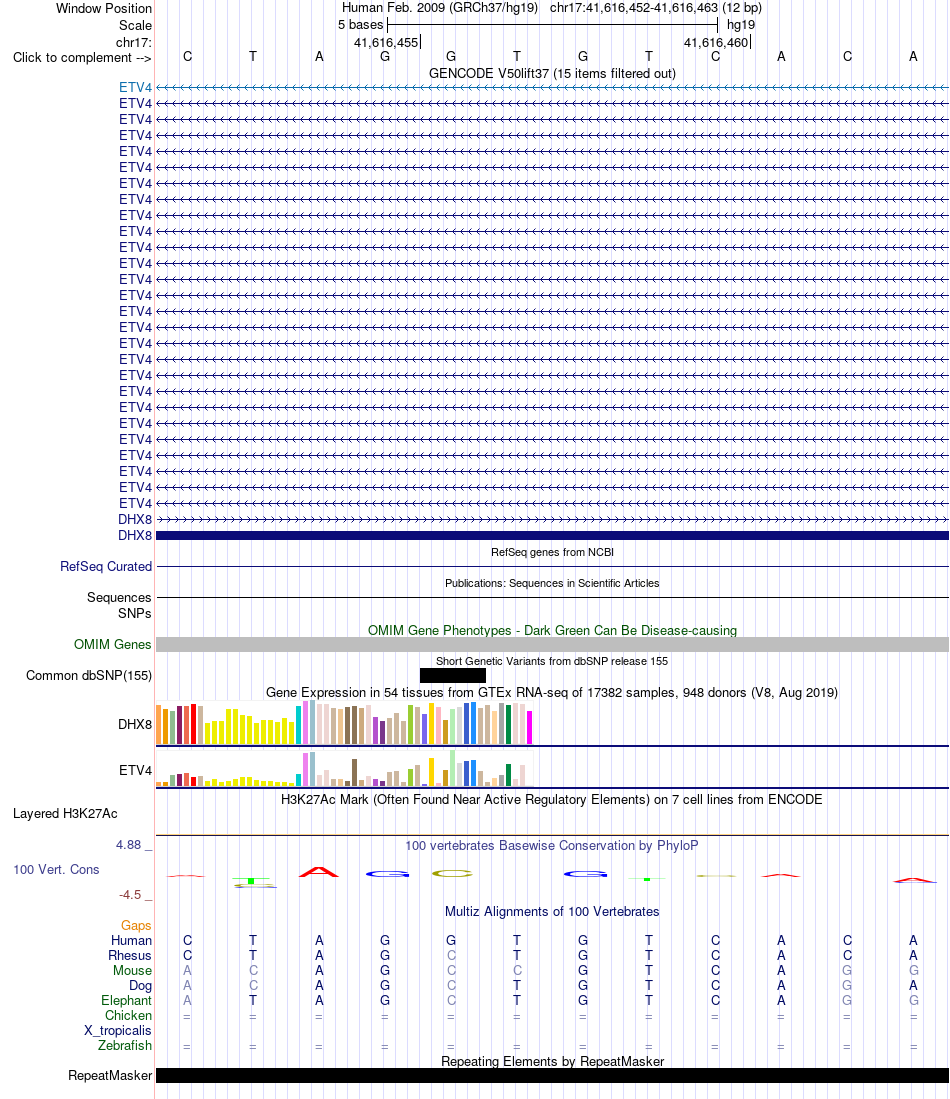Click the OMIM Genes track label
The image size is (950, 1099).
coord(113,644)
